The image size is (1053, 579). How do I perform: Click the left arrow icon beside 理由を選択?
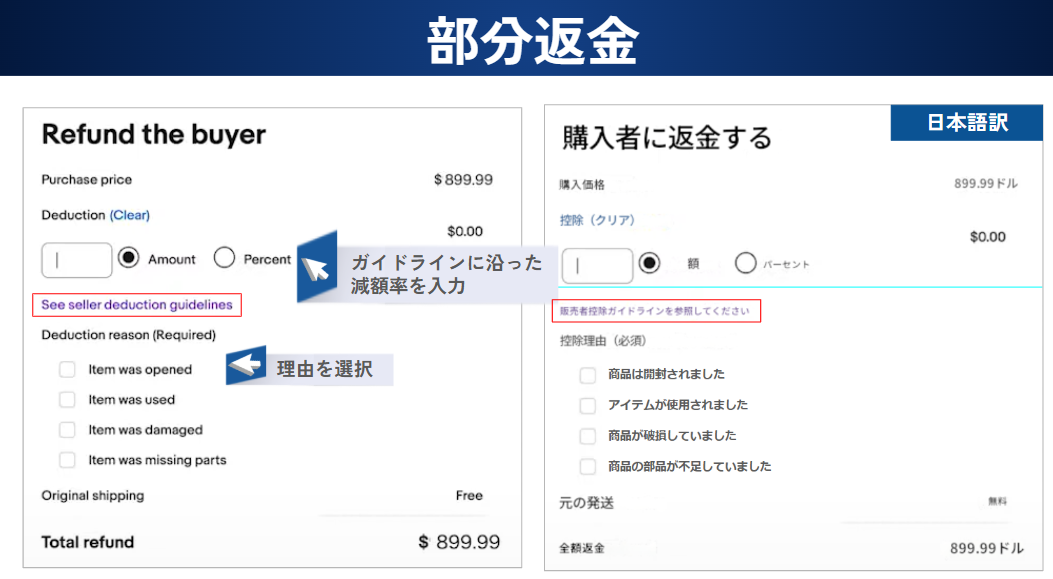(245, 368)
